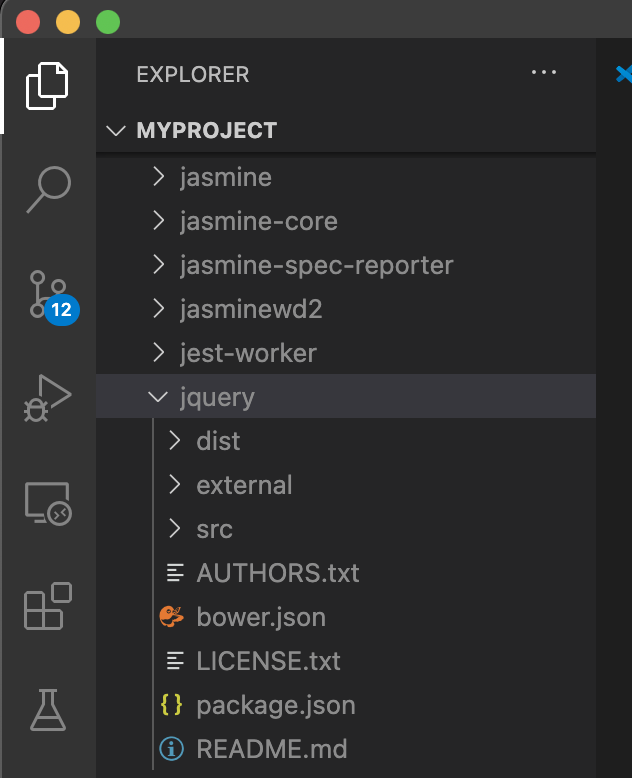Select the dist folder name
This screenshot has width=632, height=778.
coord(218,441)
